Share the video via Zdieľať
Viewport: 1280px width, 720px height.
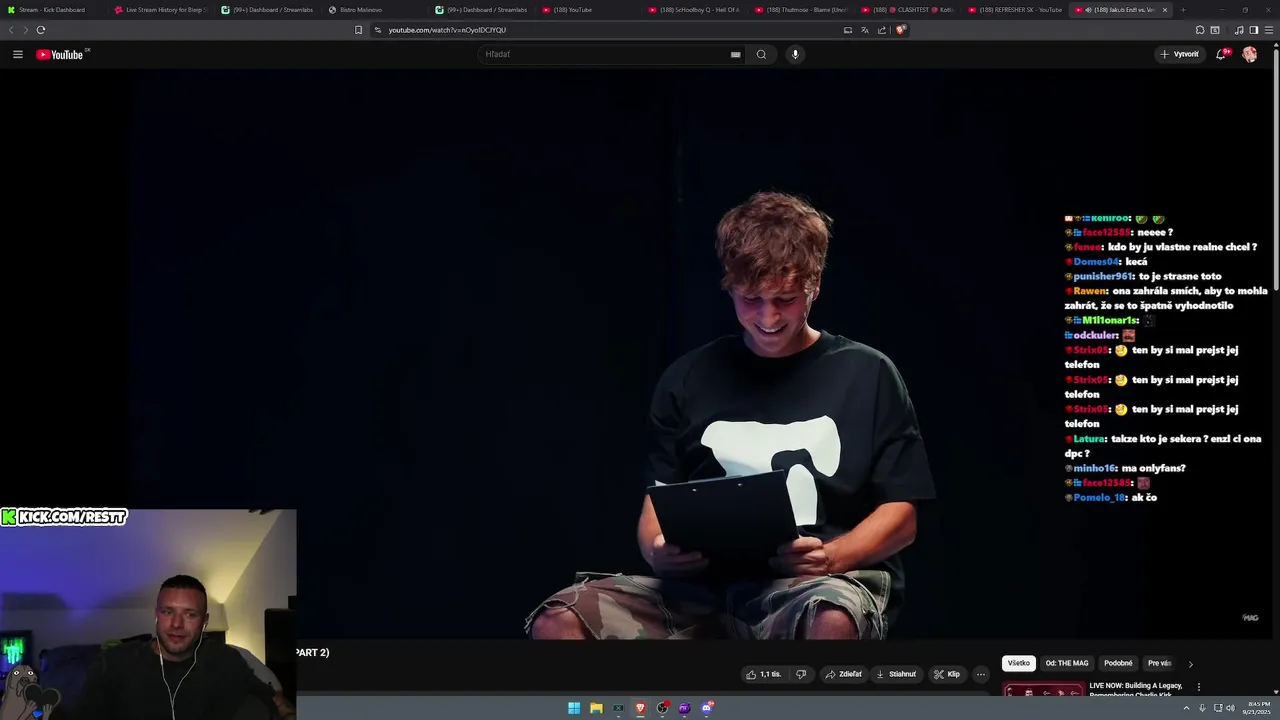tap(844, 674)
